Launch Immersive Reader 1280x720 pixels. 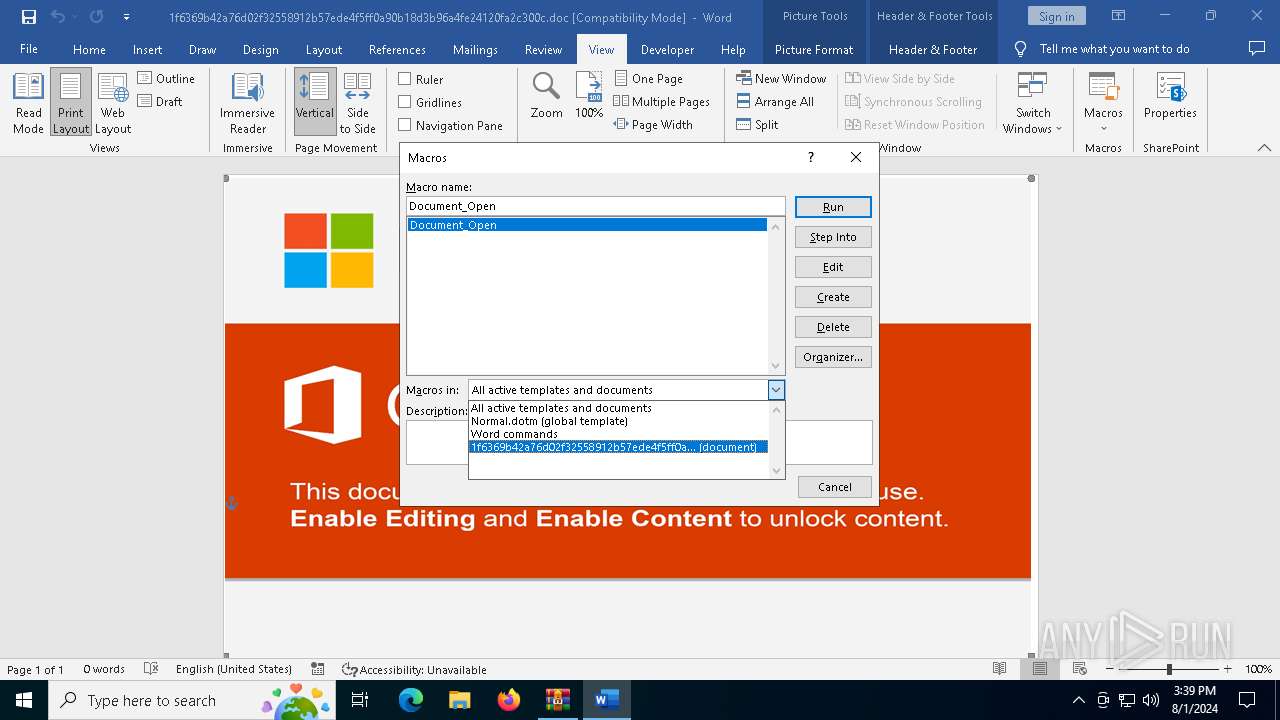pyautogui.click(x=247, y=103)
